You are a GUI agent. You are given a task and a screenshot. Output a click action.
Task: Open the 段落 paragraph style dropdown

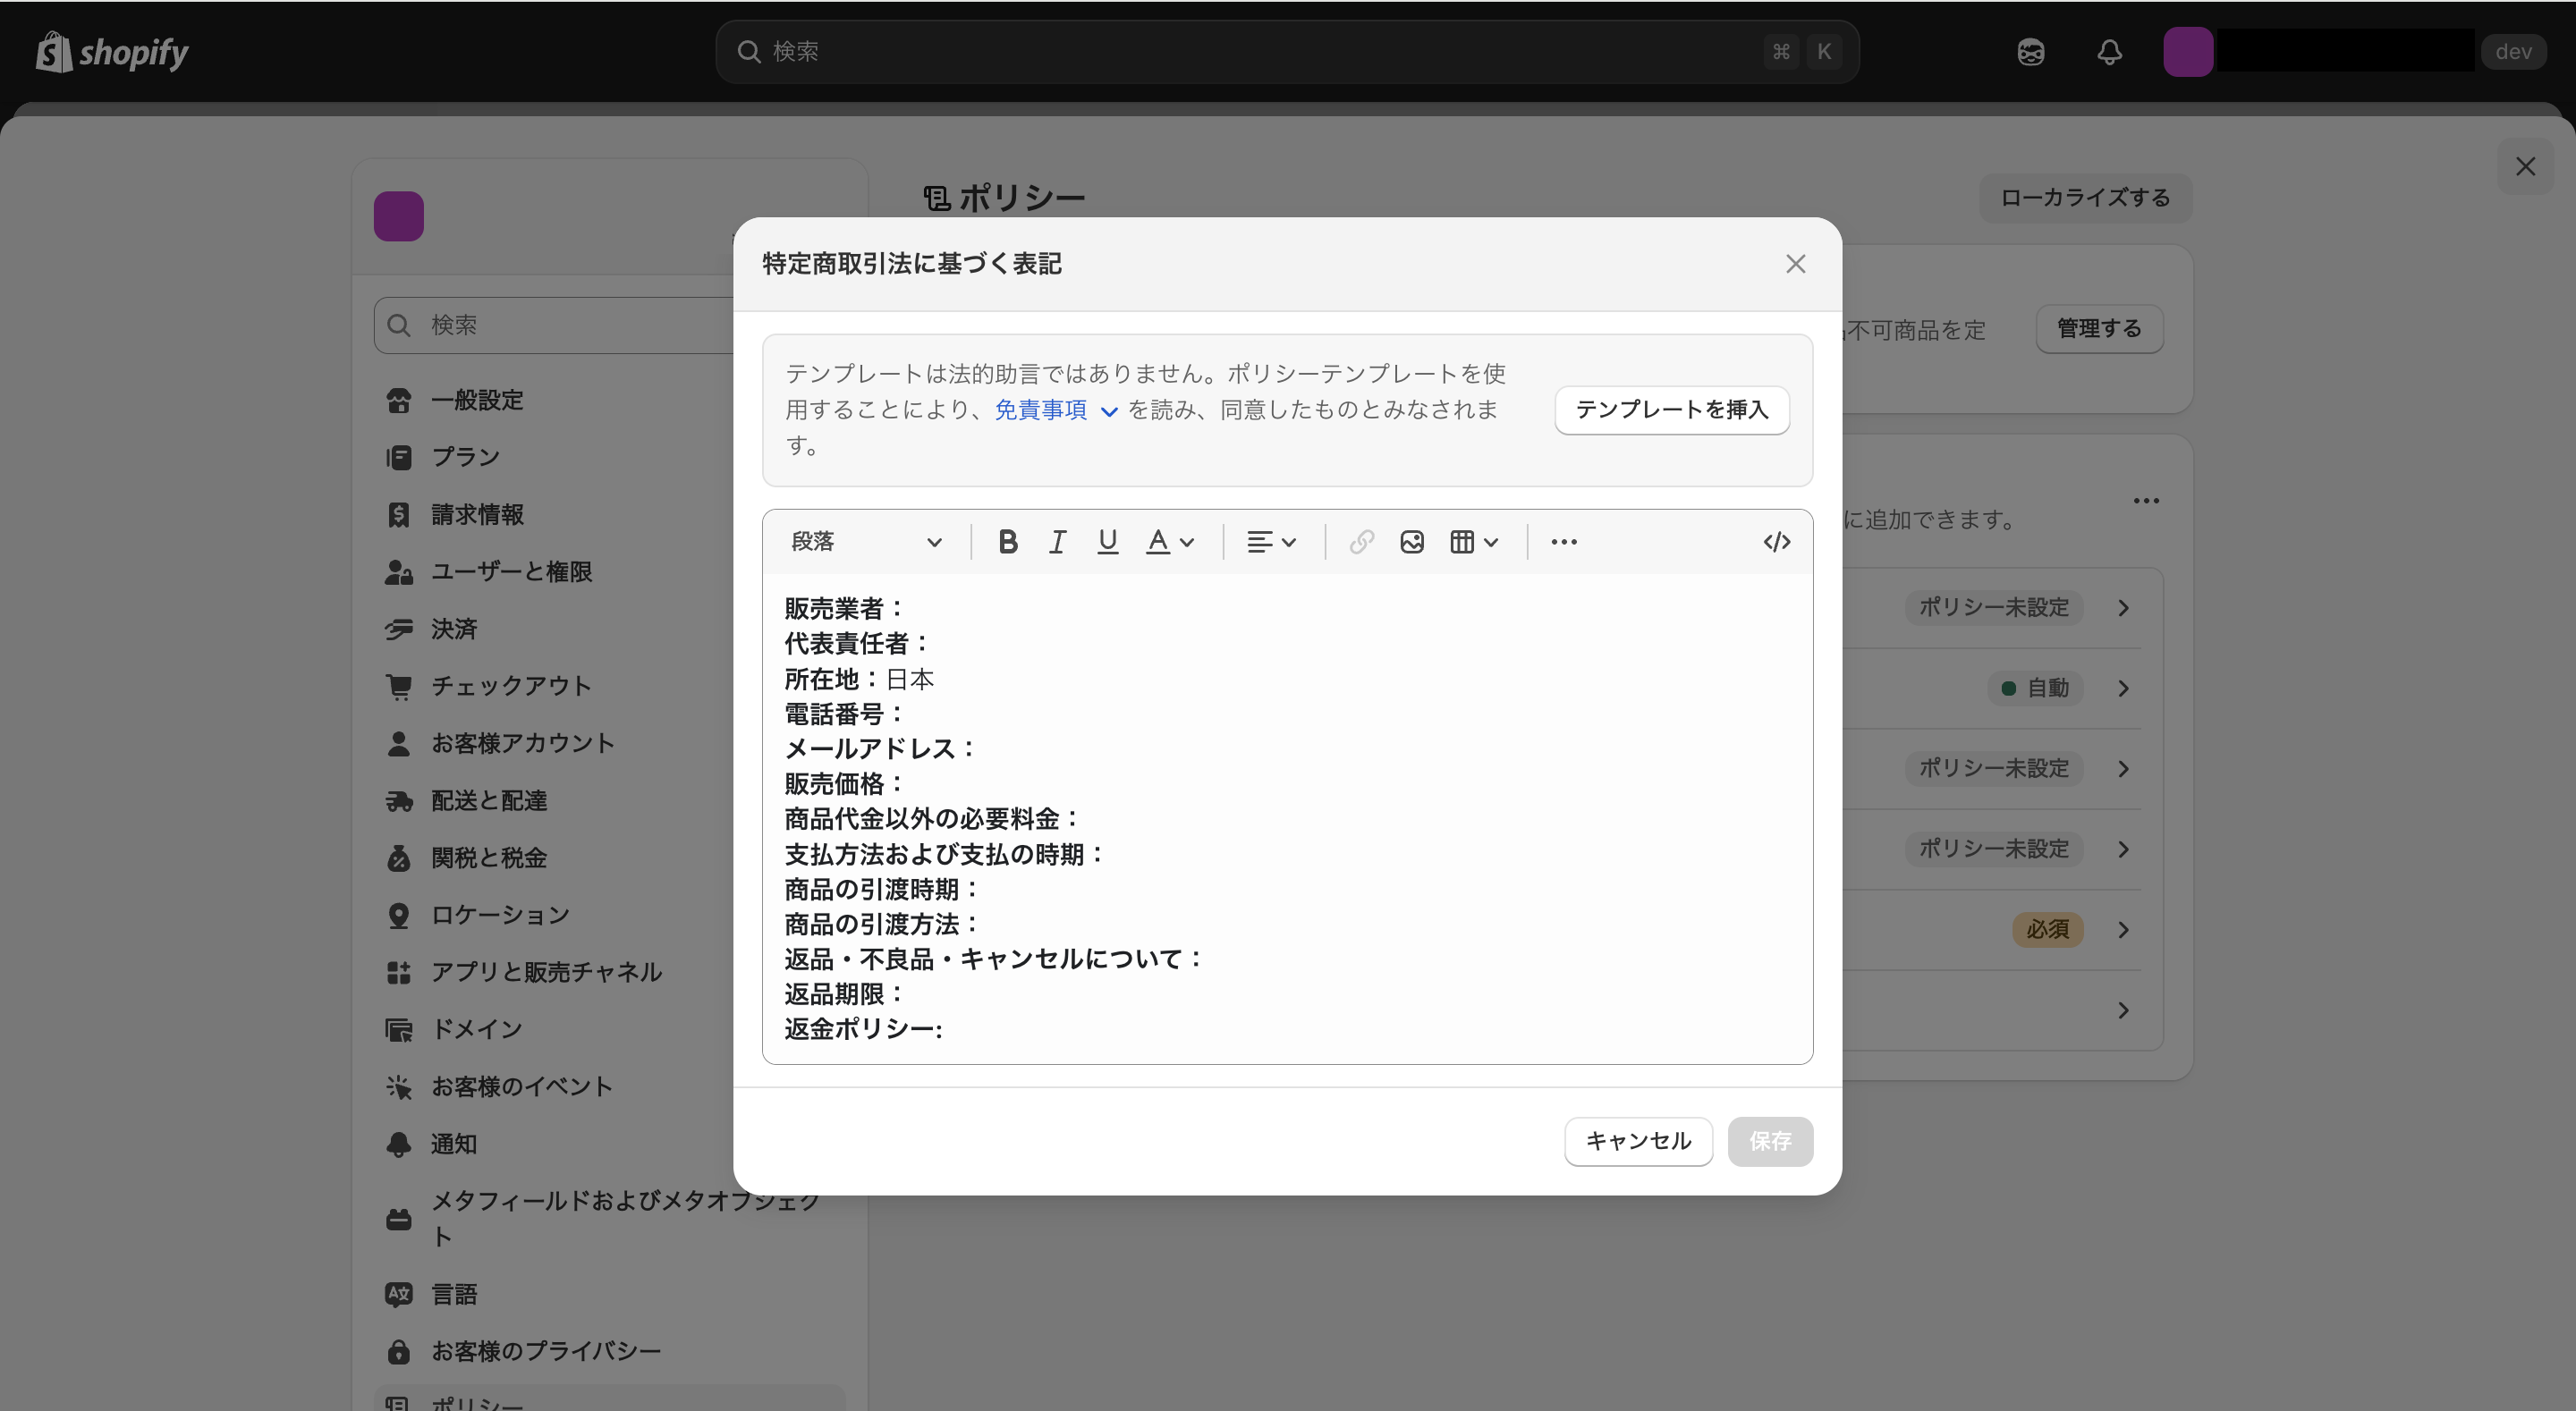[x=866, y=542]
